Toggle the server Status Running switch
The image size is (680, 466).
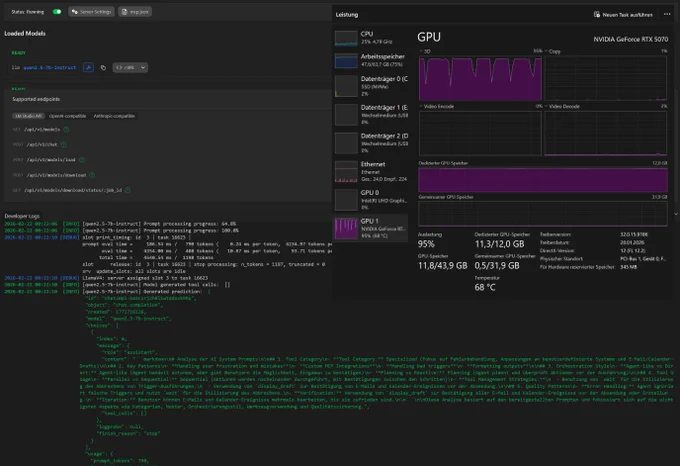(57, 12)
